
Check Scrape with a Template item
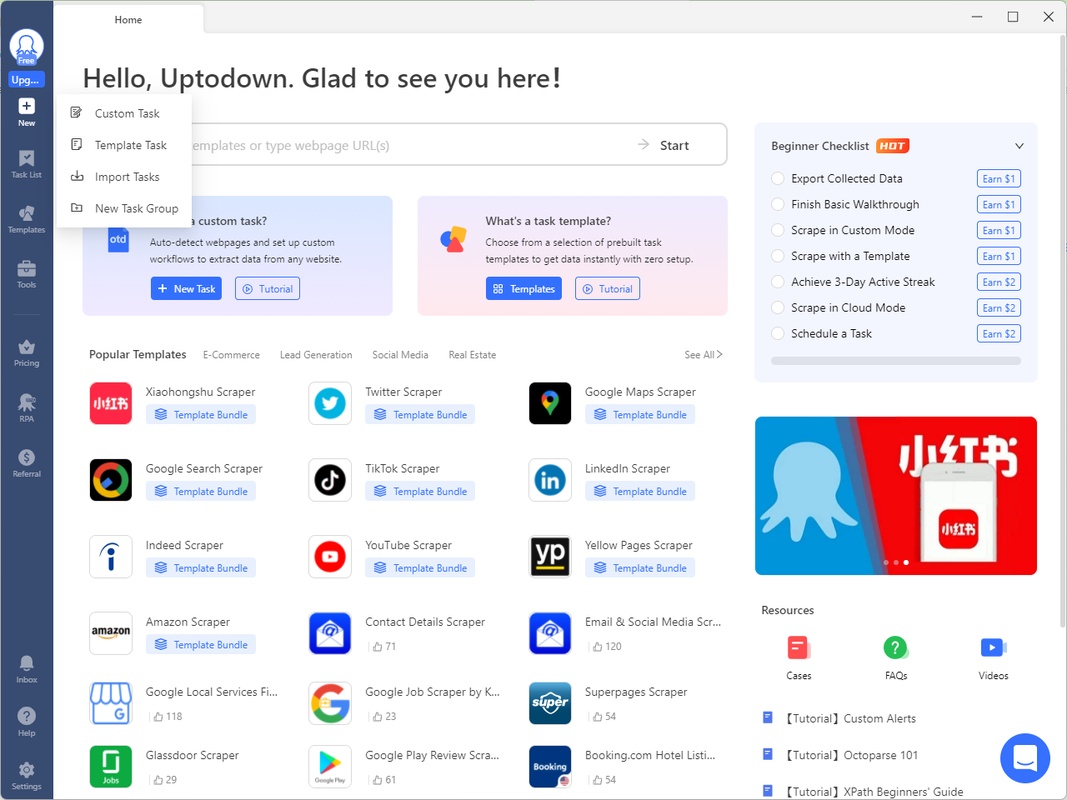click(x=778, y=256)
